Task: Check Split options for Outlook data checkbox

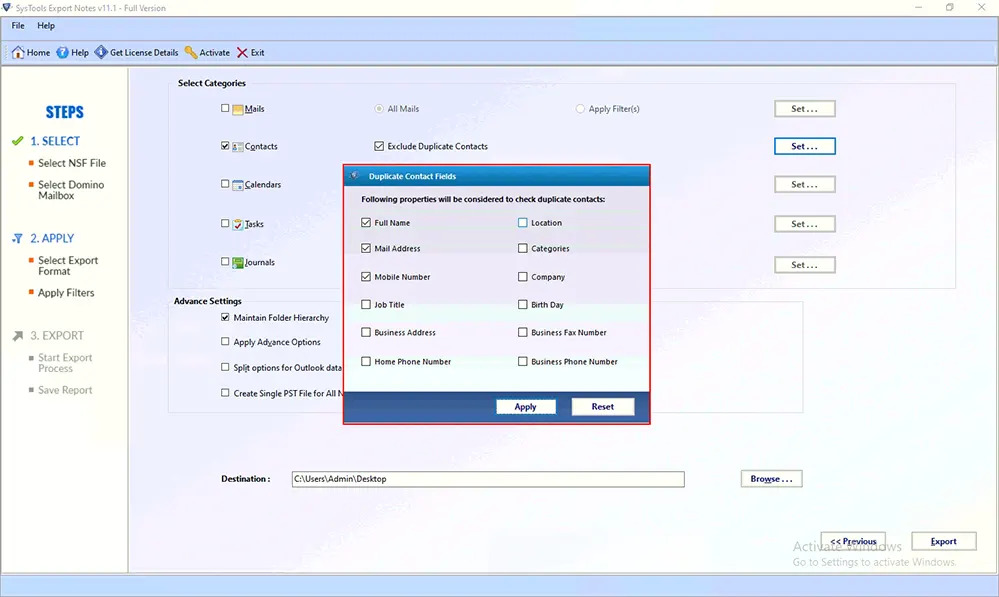Action: click(225, 367)
